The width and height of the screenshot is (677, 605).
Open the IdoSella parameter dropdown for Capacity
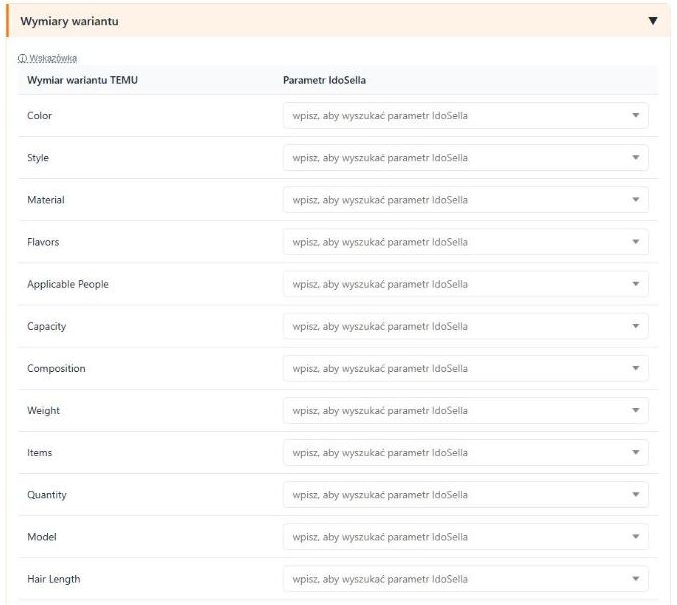coord(465,326)
